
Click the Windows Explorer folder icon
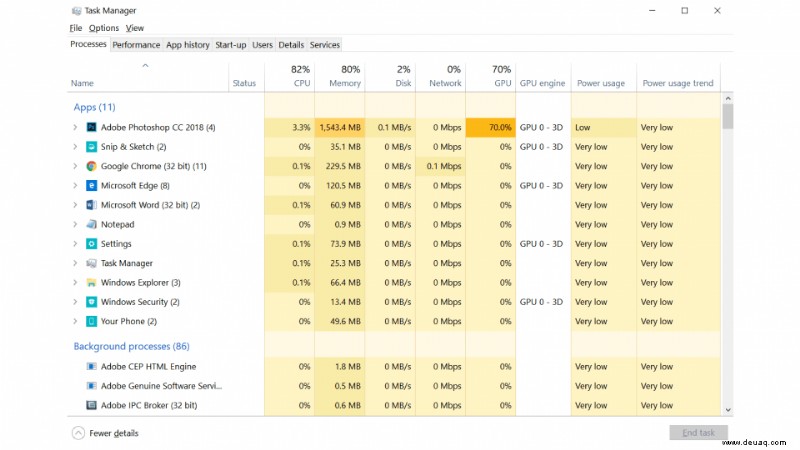pyautogui.click(x=91, y=282)
